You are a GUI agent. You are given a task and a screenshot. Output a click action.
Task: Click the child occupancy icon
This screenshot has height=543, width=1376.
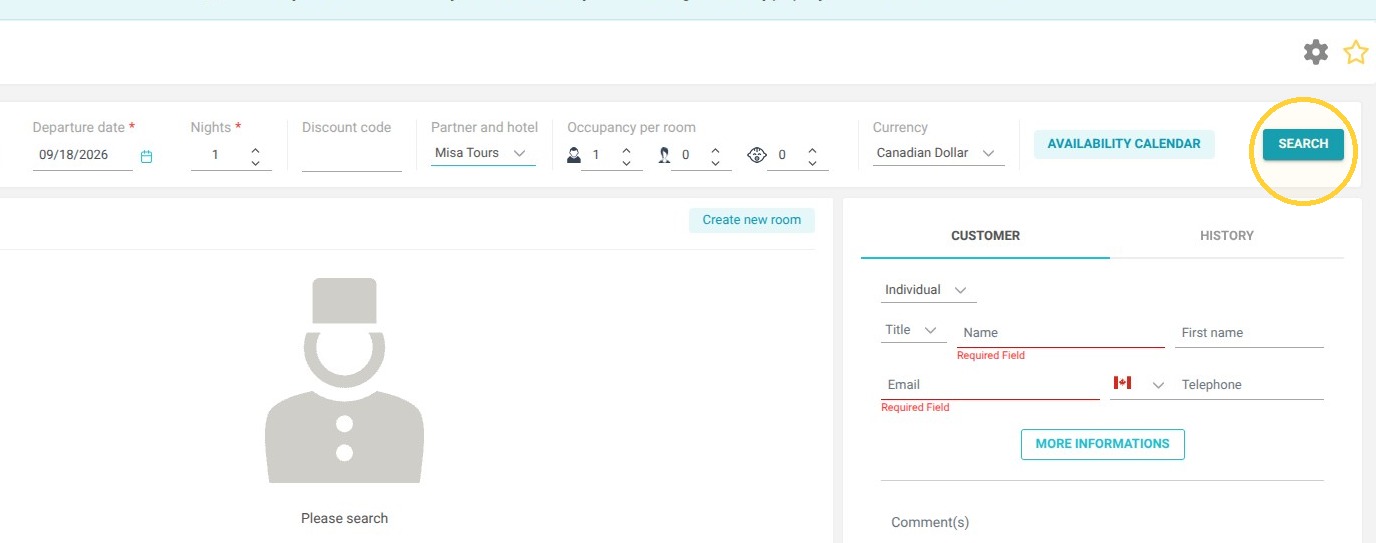(x=663, y=155)
